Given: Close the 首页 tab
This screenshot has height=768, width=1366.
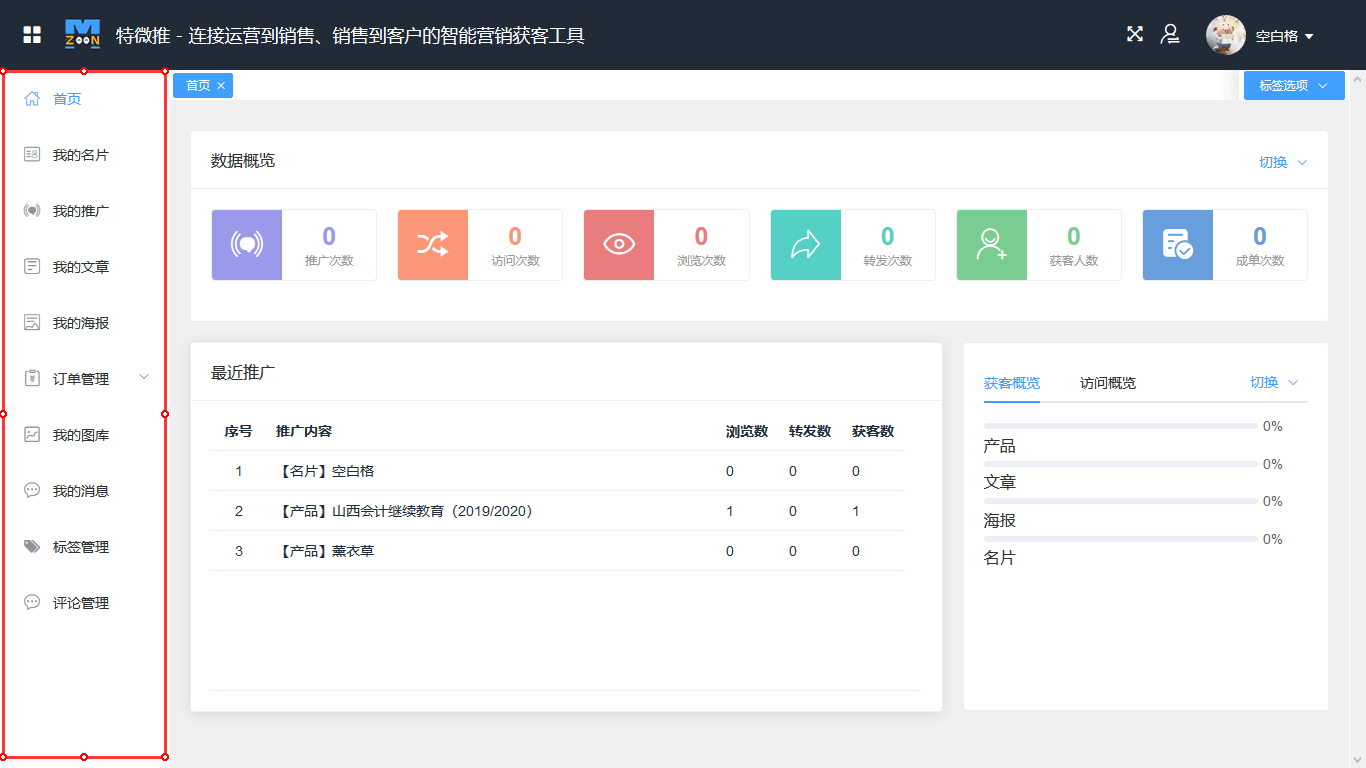Looking at the screenshot, I should [221, 86].
